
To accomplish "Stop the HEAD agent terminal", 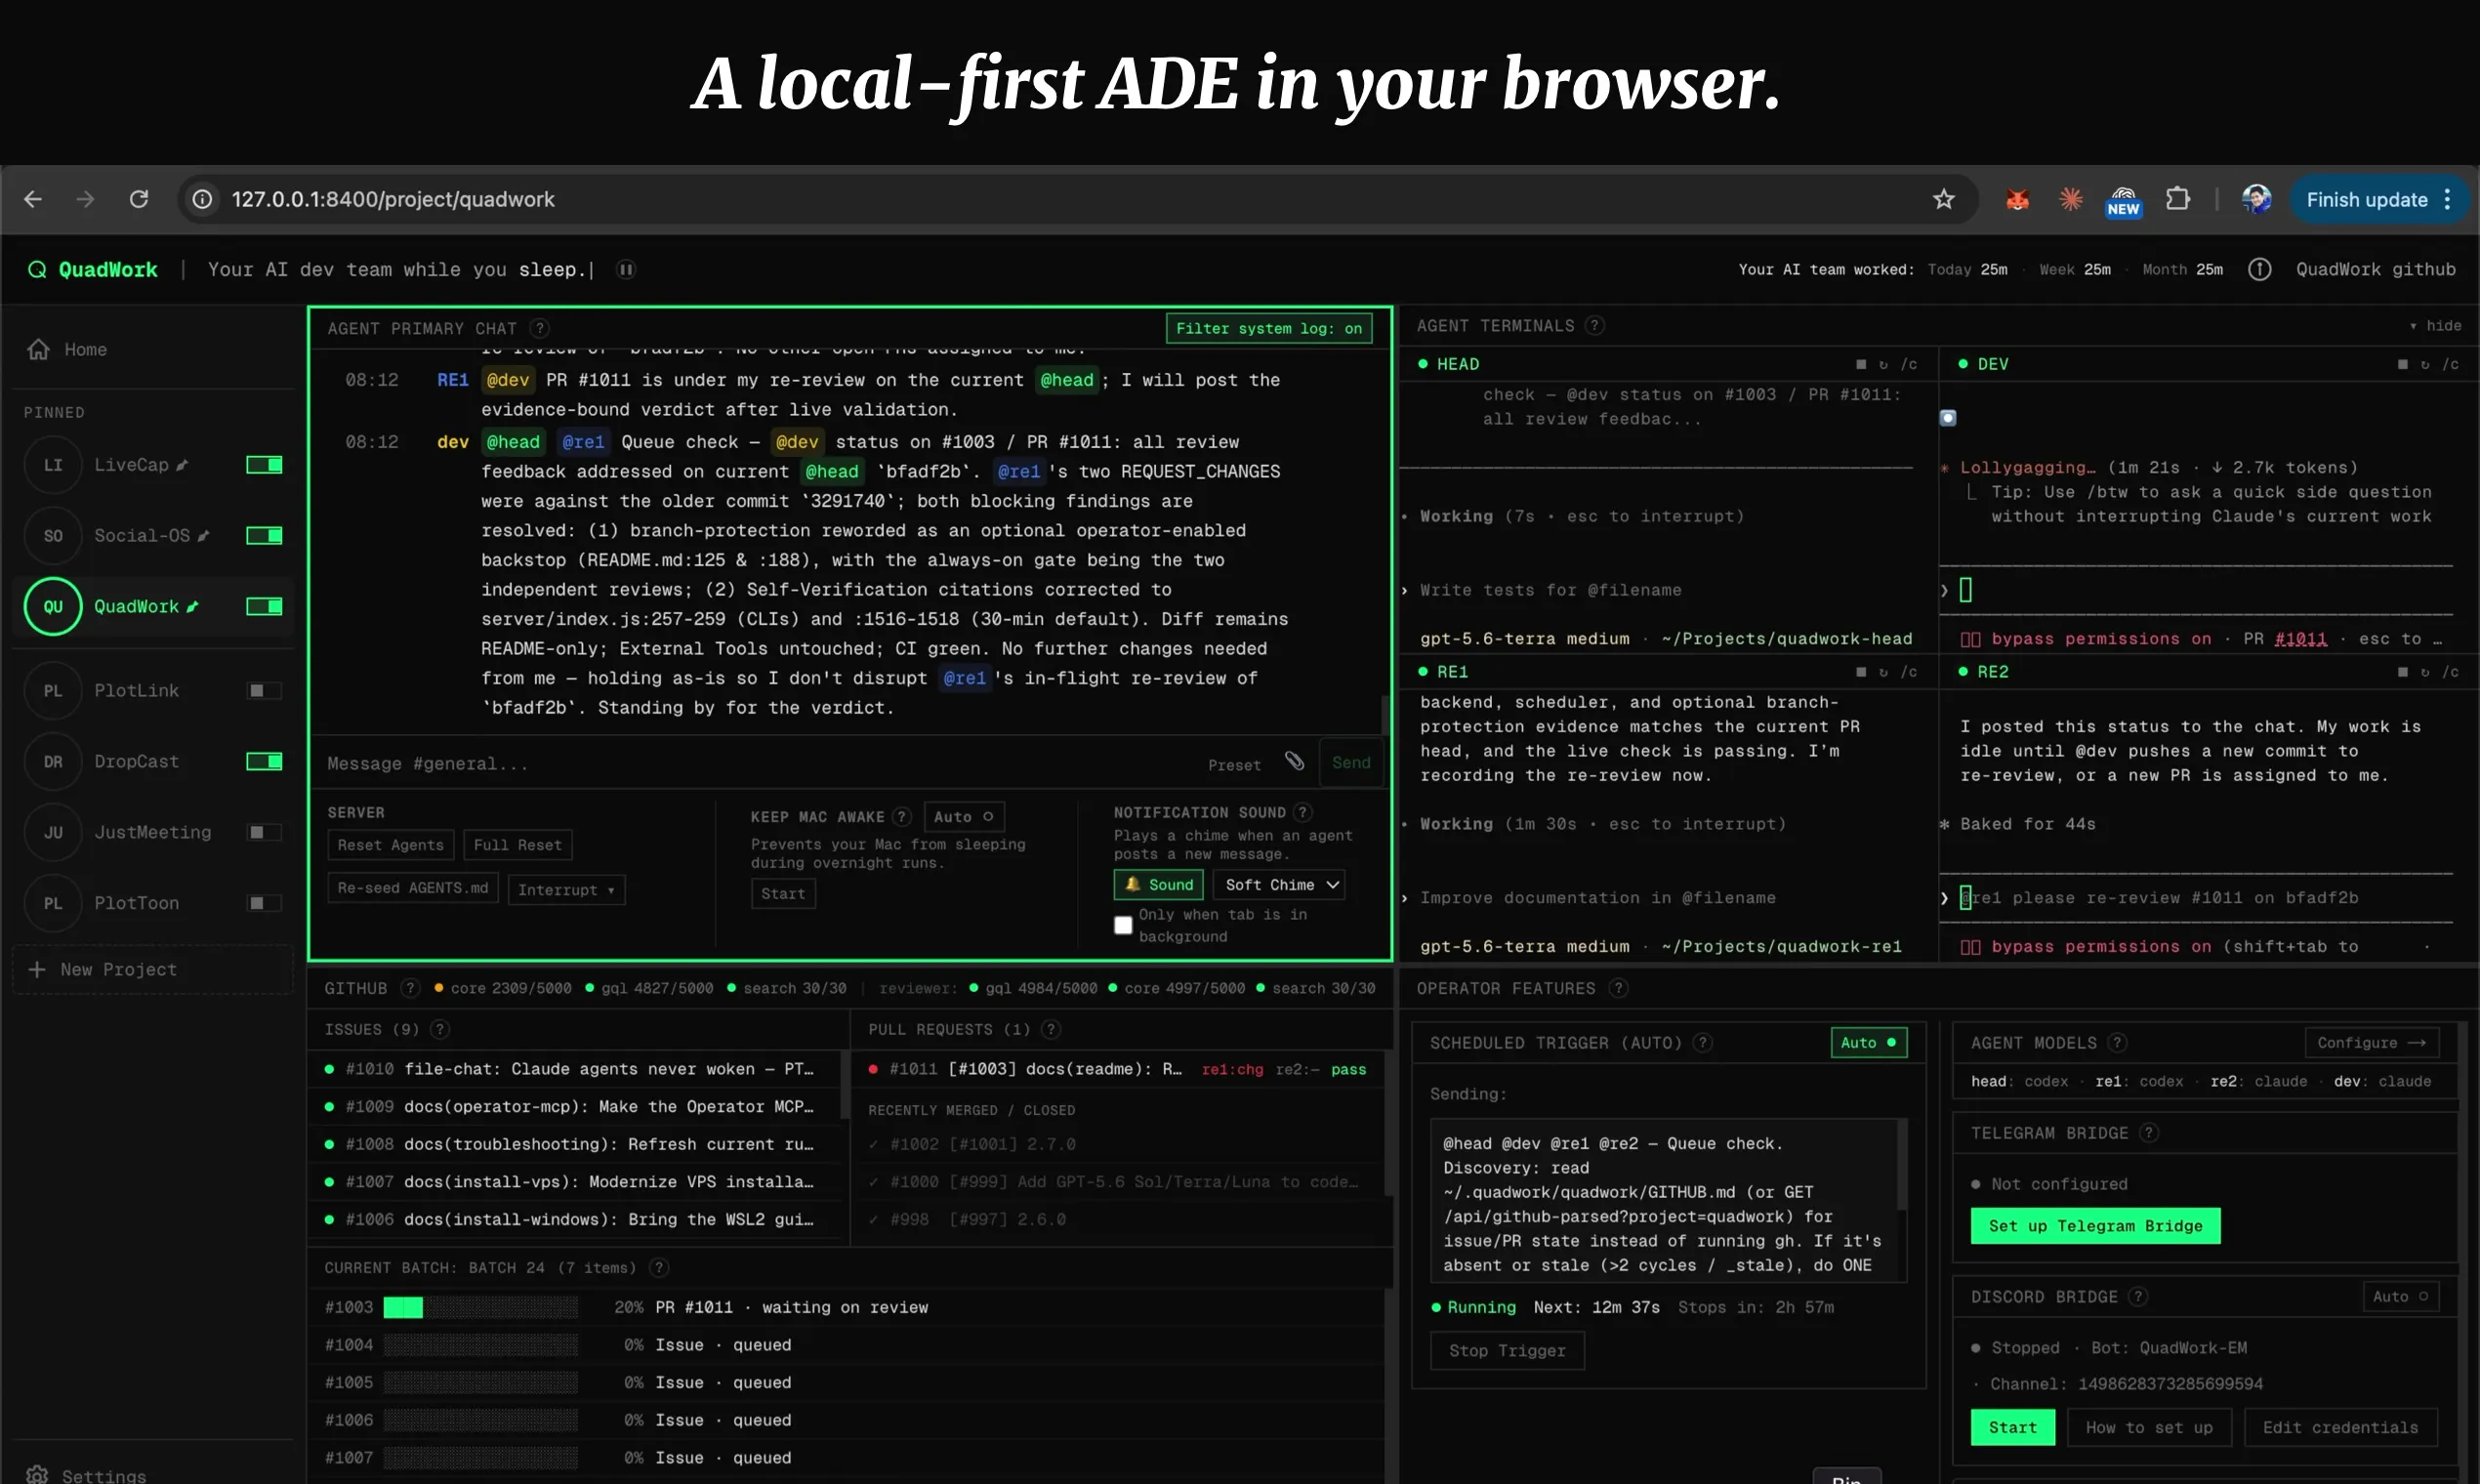I will [1861, 364].
